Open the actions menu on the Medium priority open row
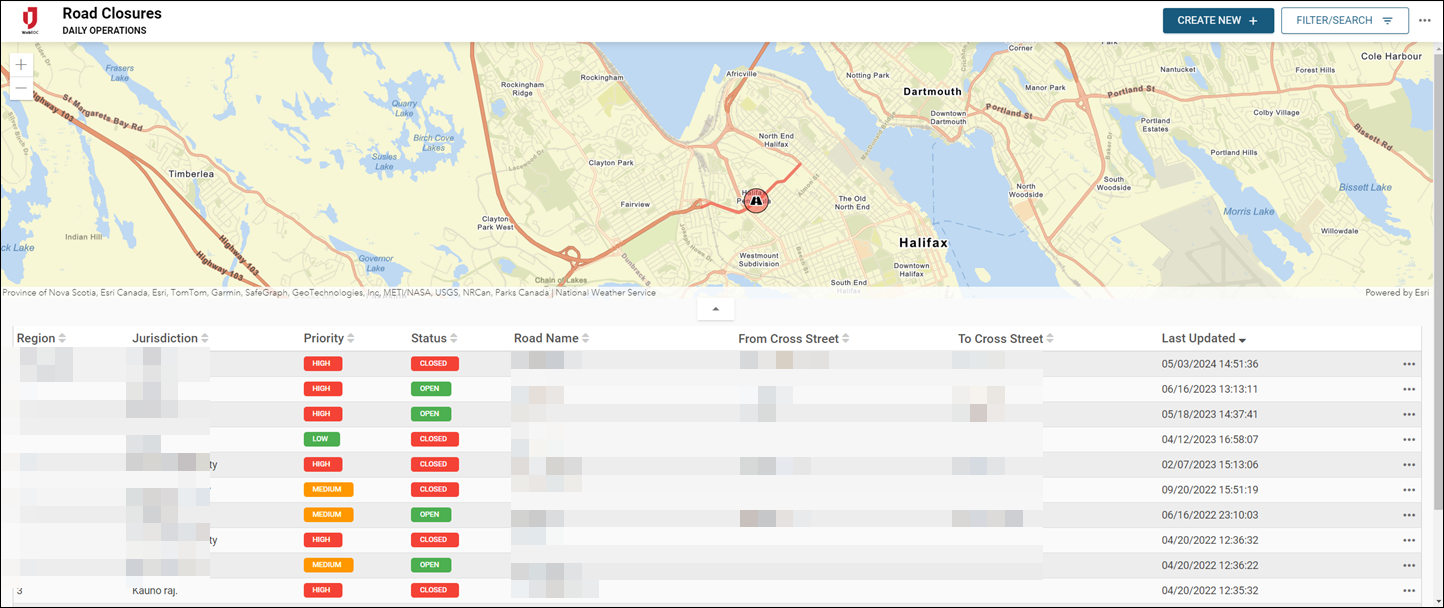 coord(1410,514)
